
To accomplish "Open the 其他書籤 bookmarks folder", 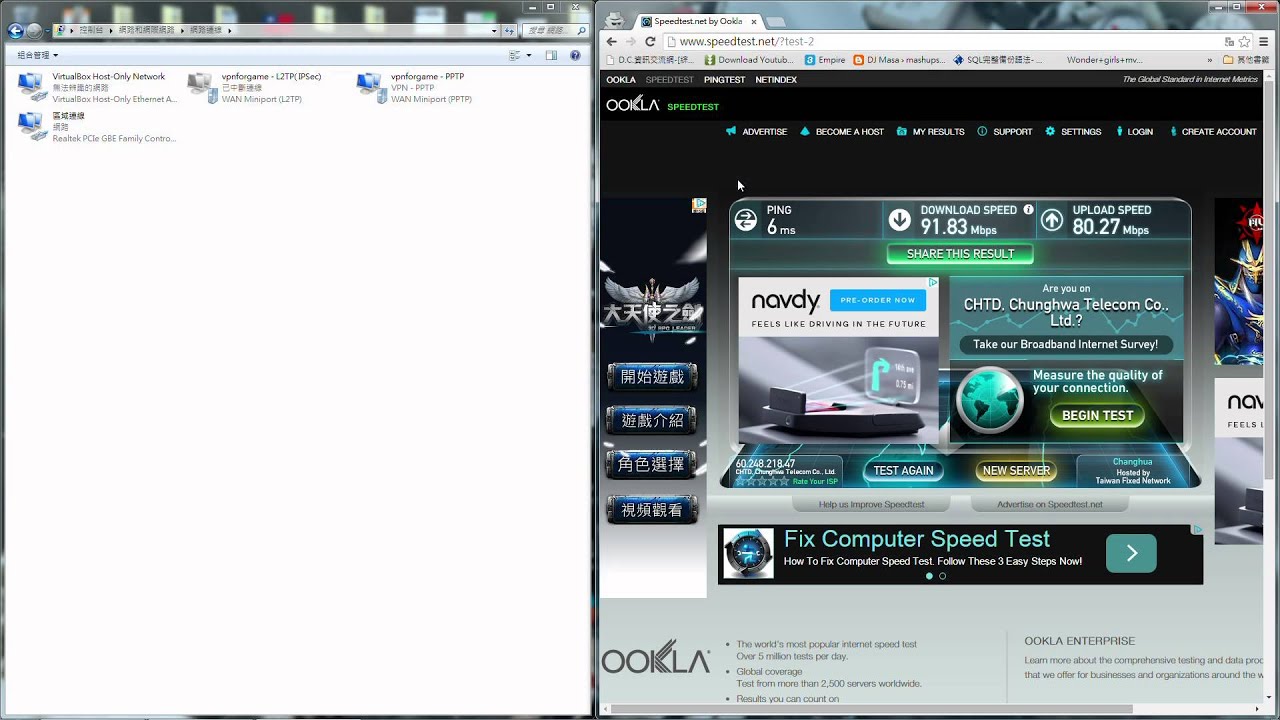I will pos(1246,60).
